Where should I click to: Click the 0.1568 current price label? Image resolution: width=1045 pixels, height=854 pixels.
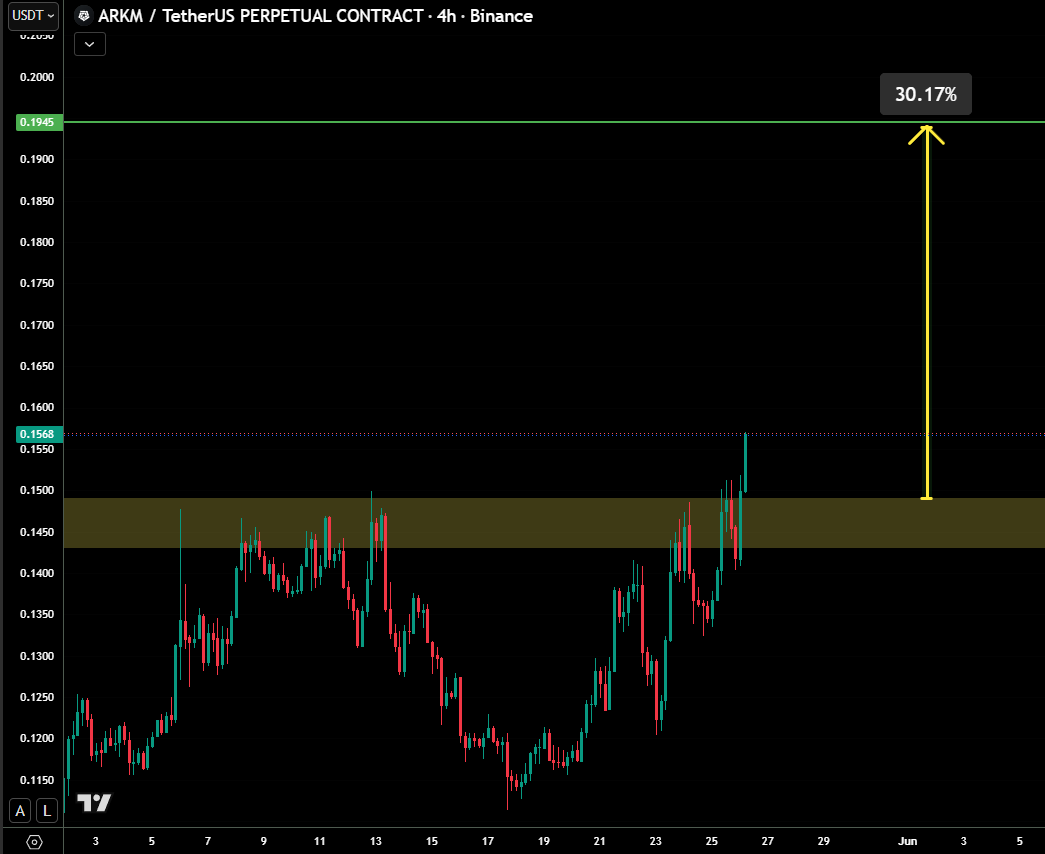point(39,434)
